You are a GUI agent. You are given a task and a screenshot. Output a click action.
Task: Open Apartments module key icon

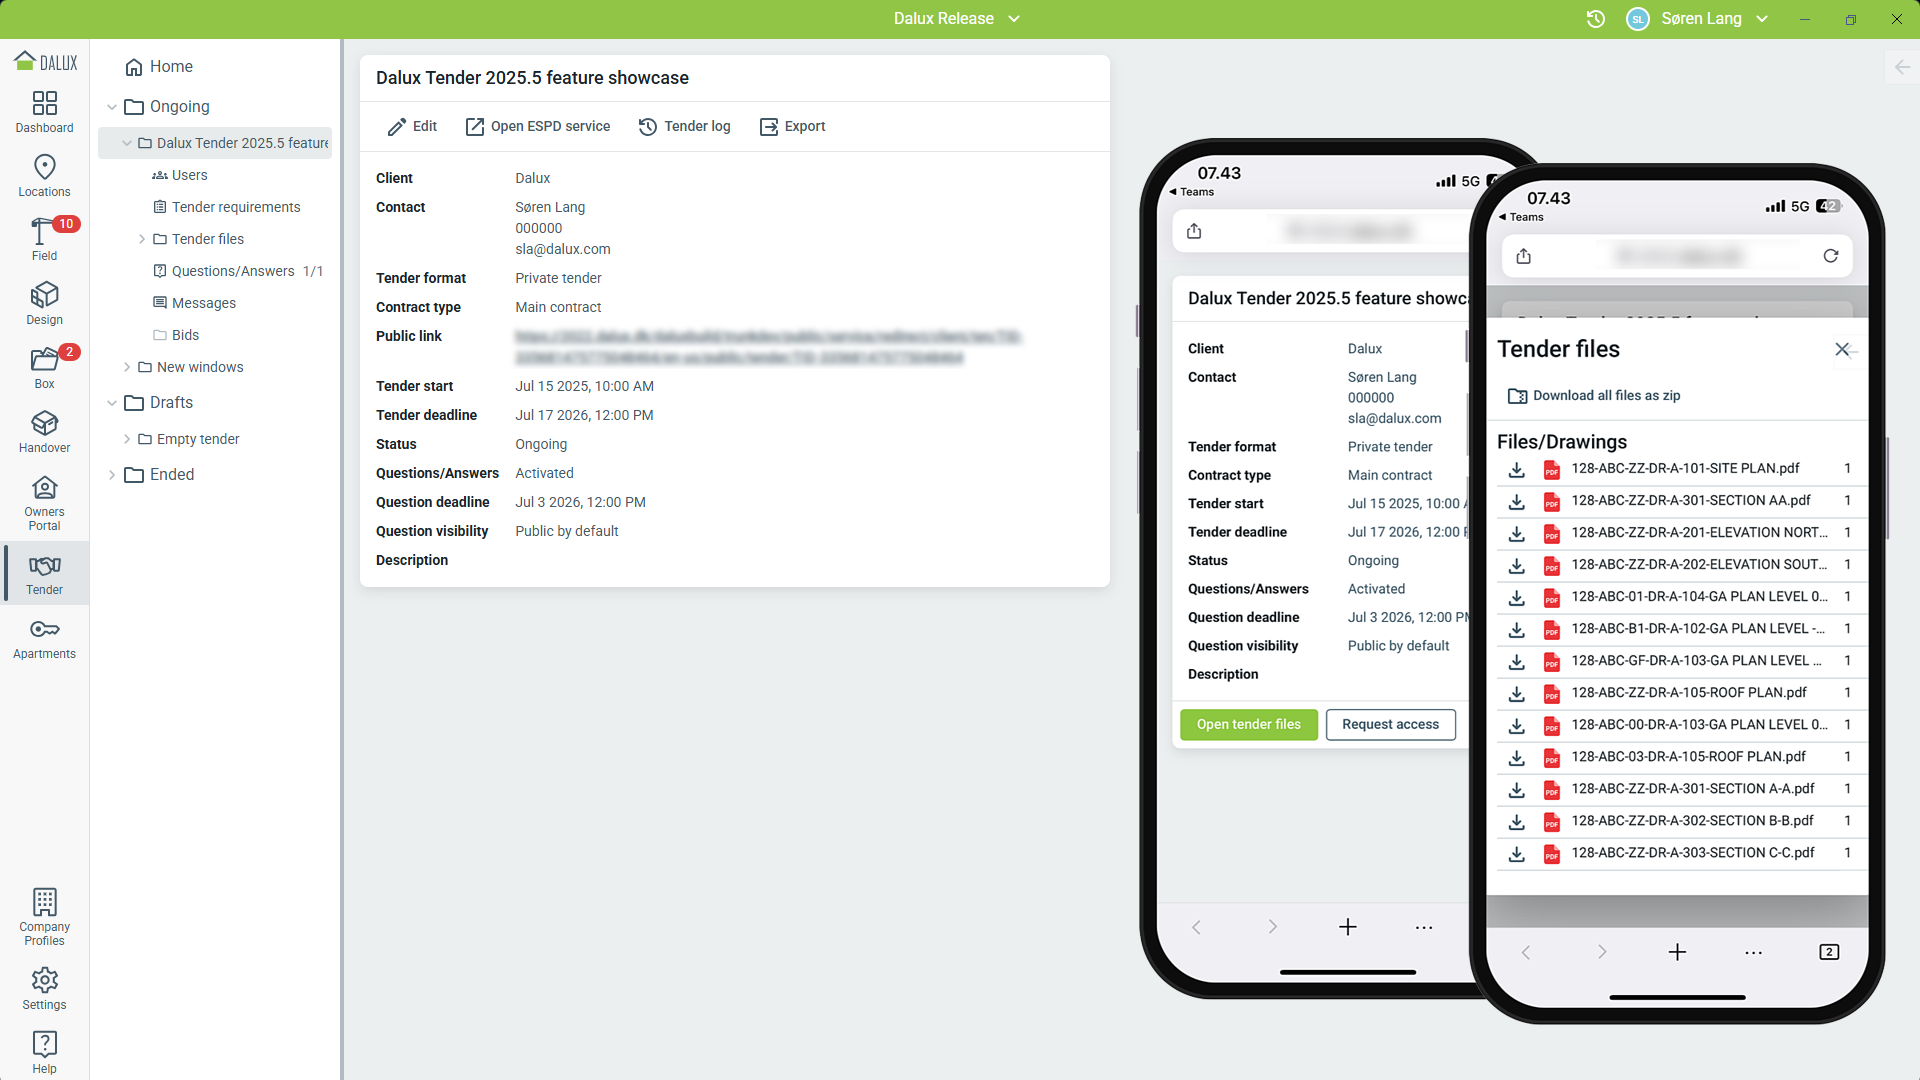click(x=44, y=630)
